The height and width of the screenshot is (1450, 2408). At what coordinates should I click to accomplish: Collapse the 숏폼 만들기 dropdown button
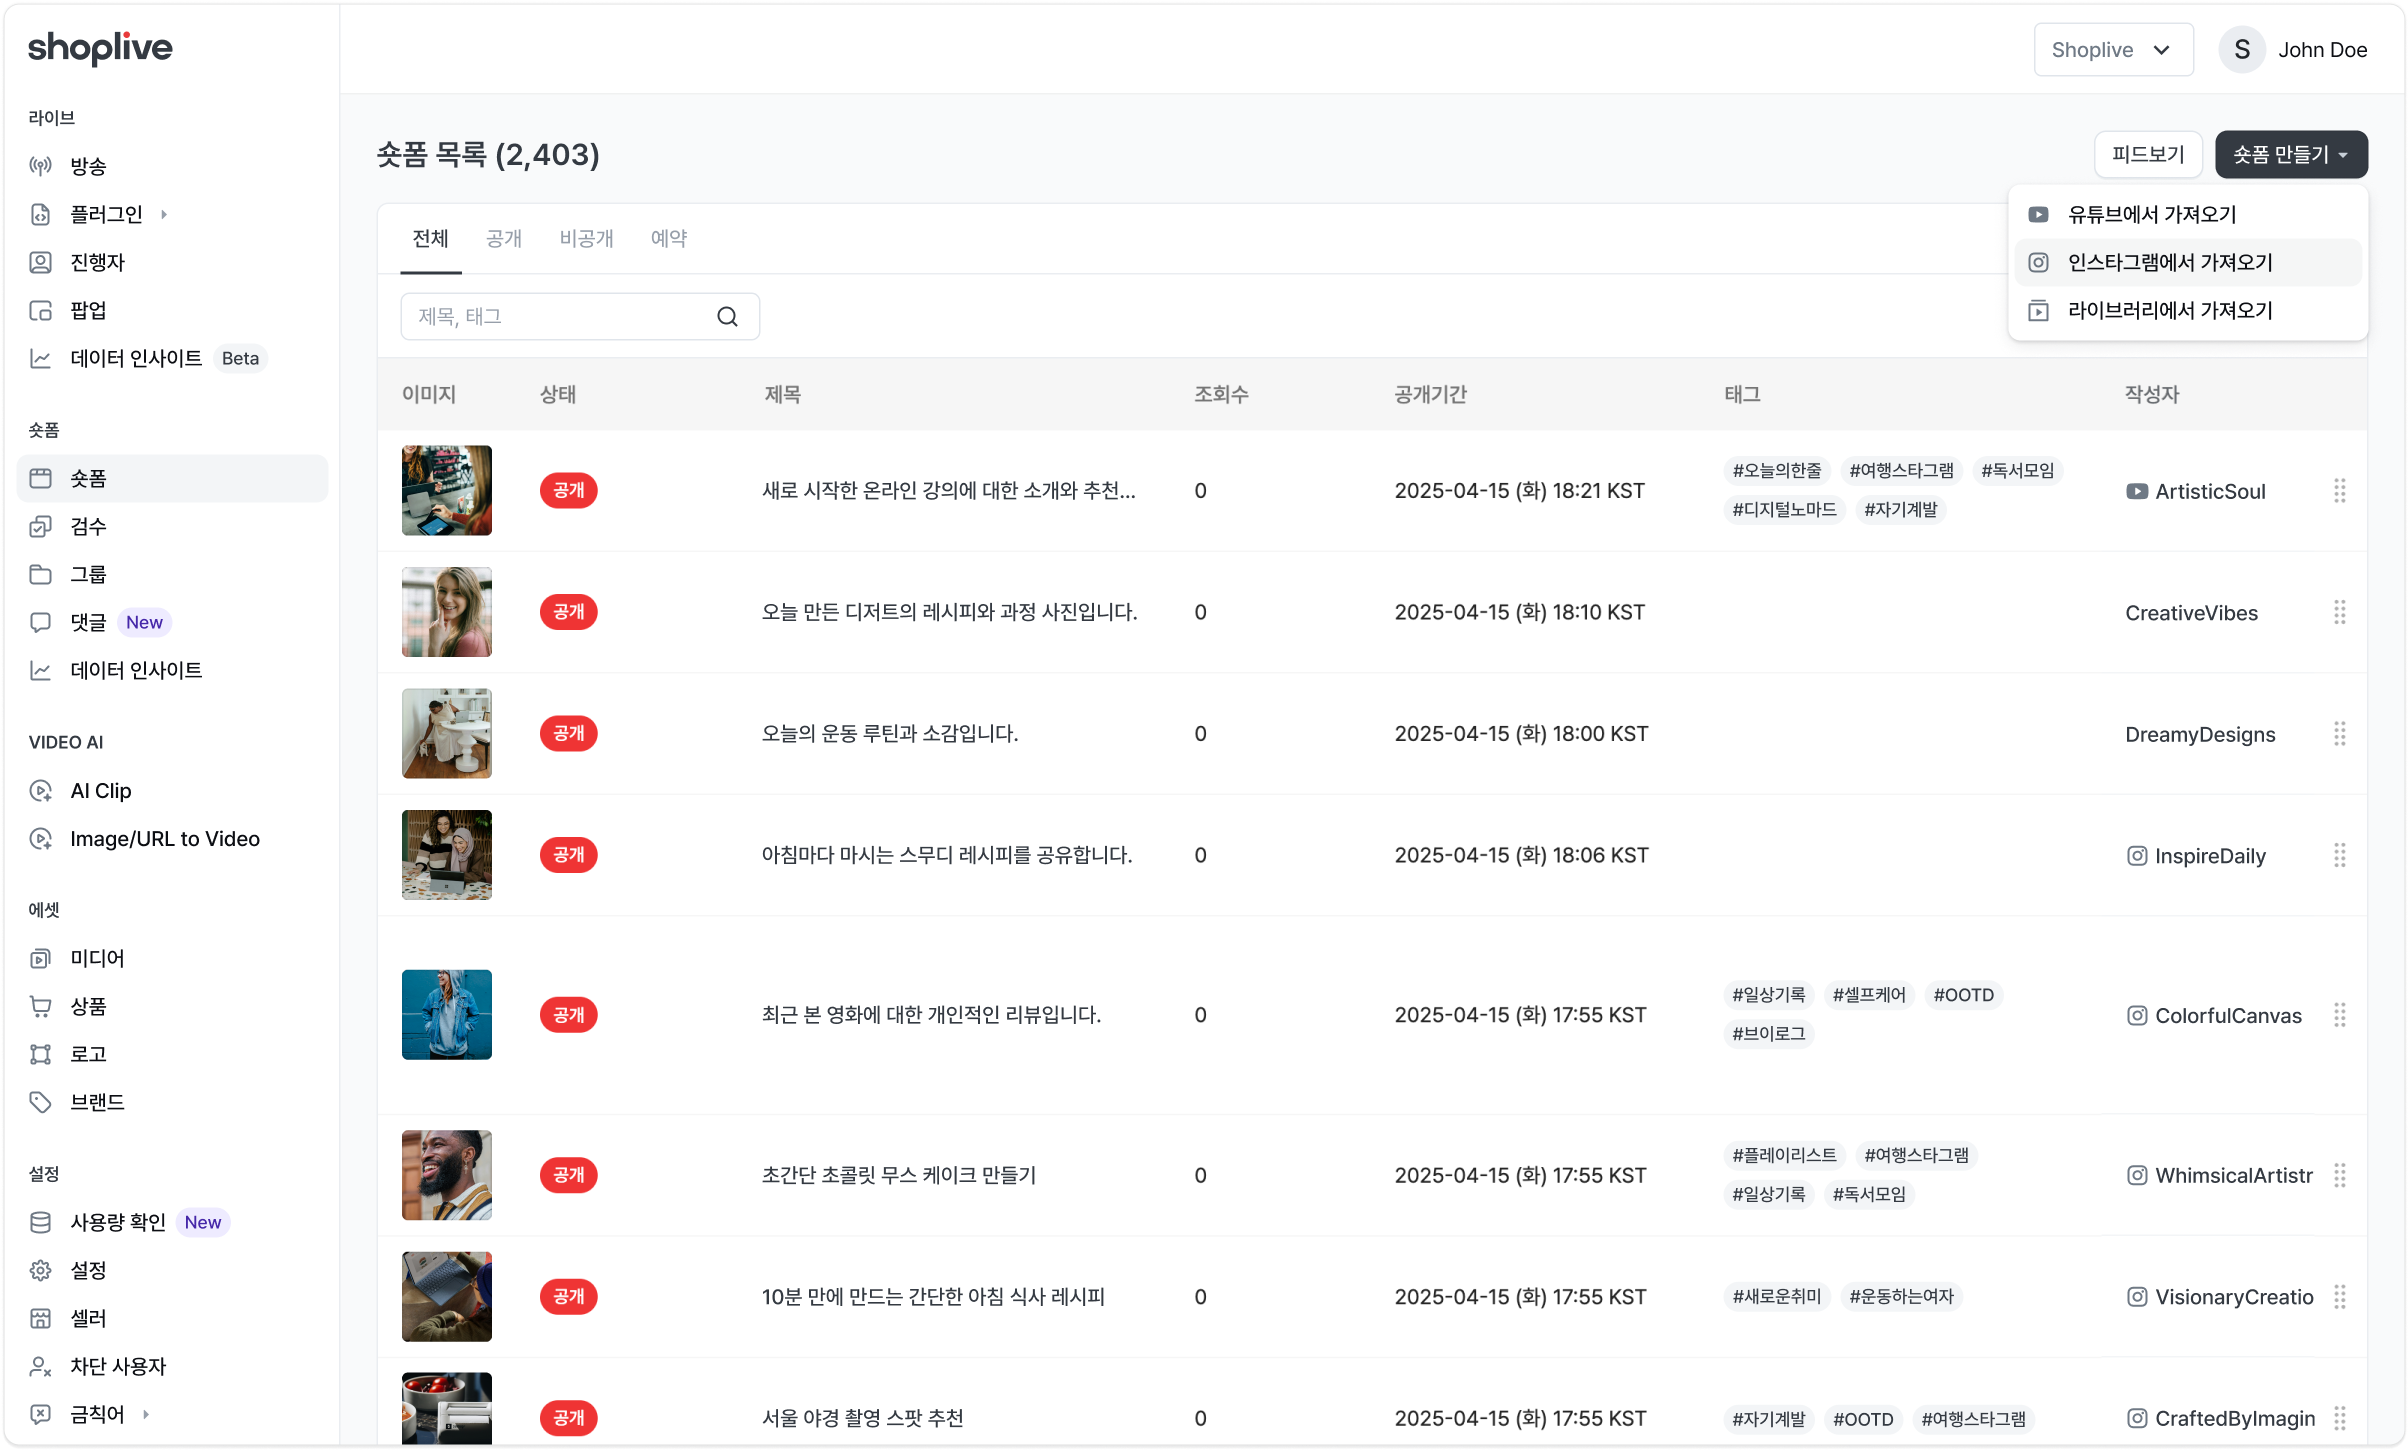coord(2291,155)
